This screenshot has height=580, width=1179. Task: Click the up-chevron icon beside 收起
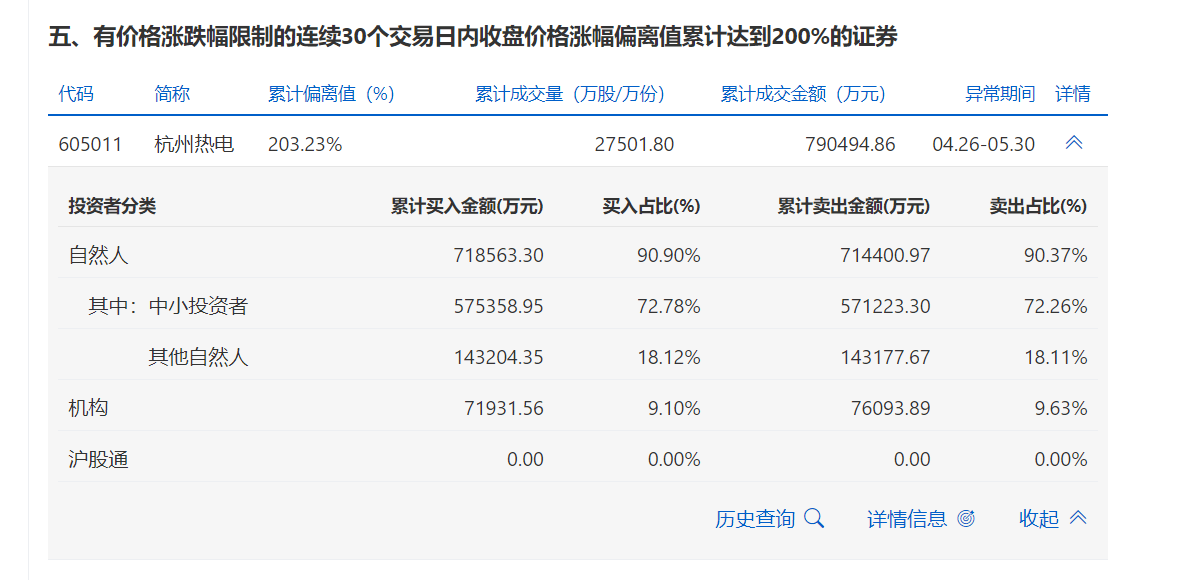[1078, 518]
